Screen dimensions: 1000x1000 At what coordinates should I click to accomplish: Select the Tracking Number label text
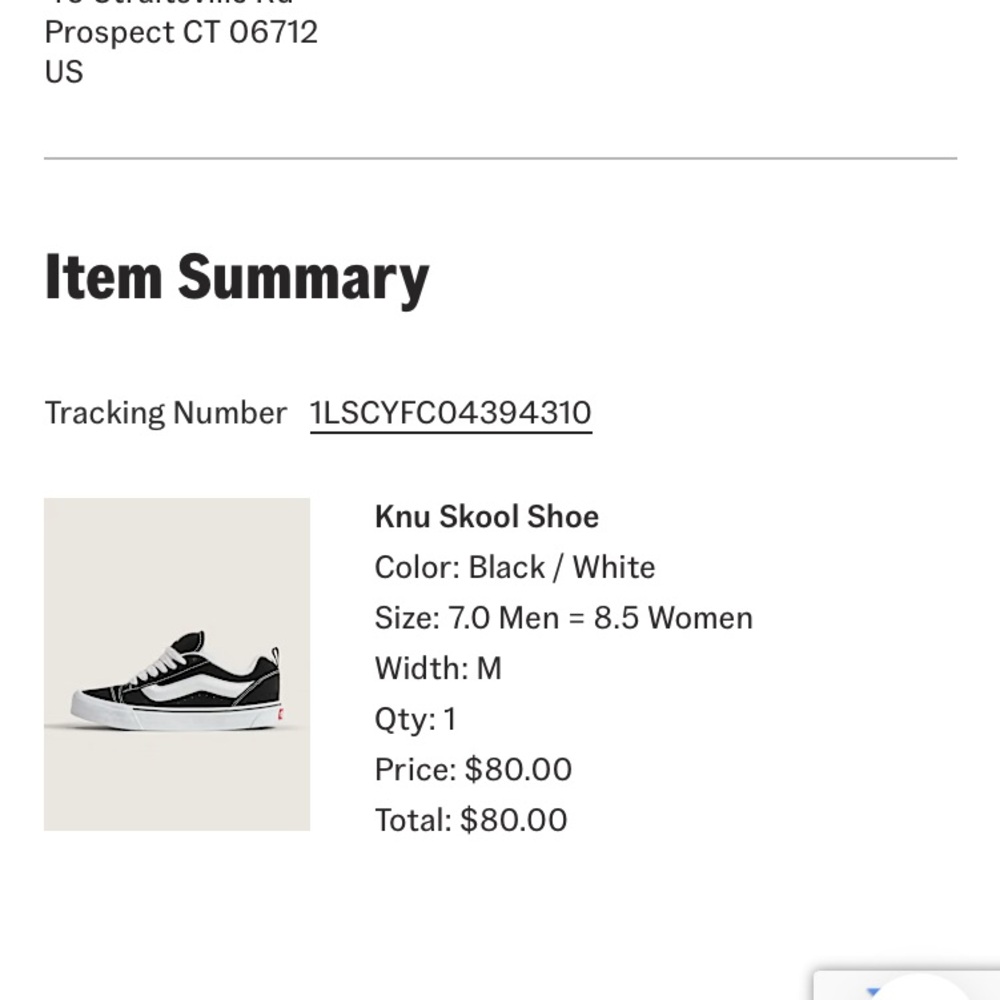(x=165, y=413)
